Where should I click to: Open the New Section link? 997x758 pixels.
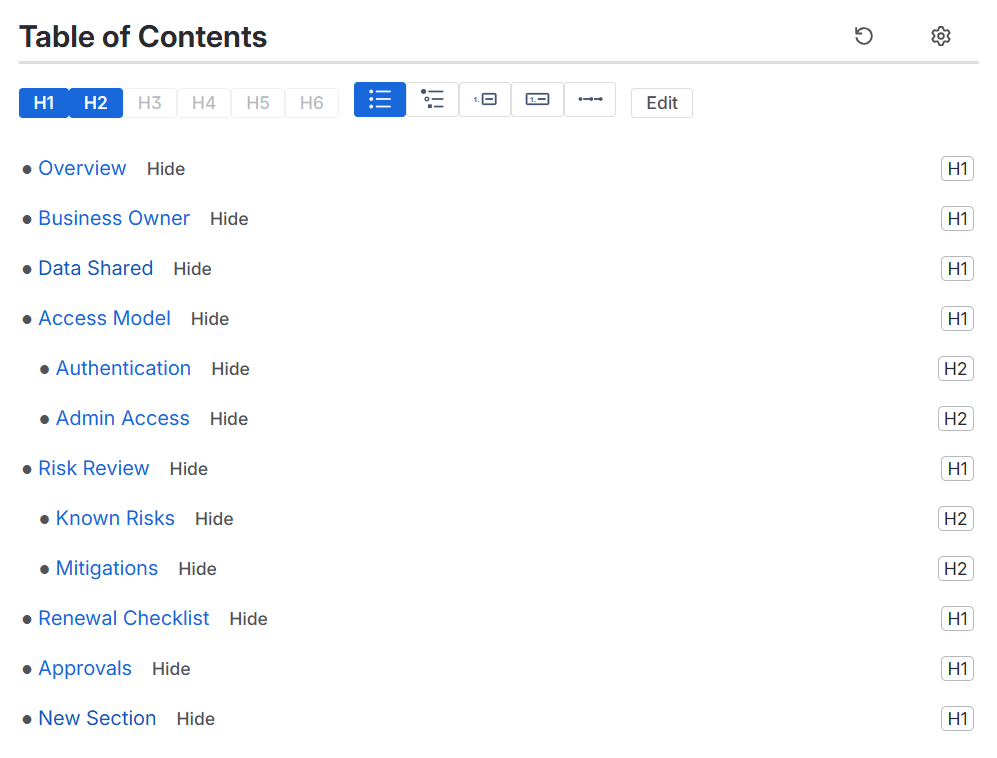(x=97, y=718)
